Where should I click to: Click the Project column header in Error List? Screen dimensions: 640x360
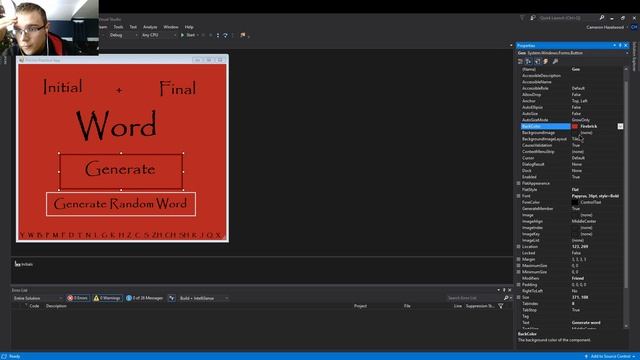click(360, 306)
